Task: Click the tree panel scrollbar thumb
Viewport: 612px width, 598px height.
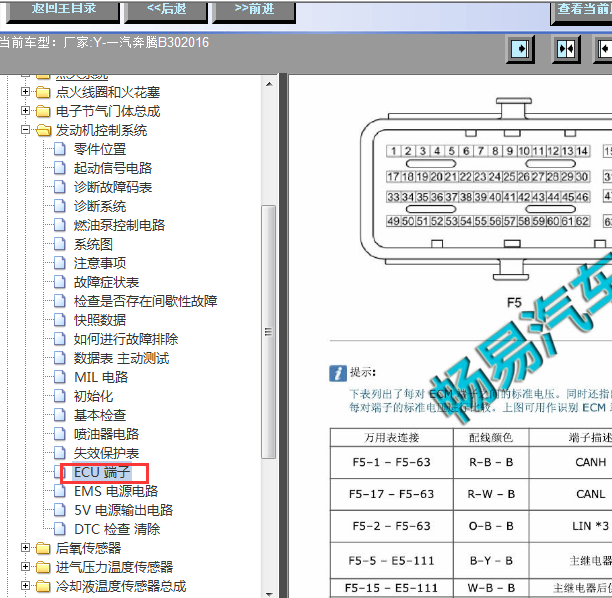Action: pos(269,332)
